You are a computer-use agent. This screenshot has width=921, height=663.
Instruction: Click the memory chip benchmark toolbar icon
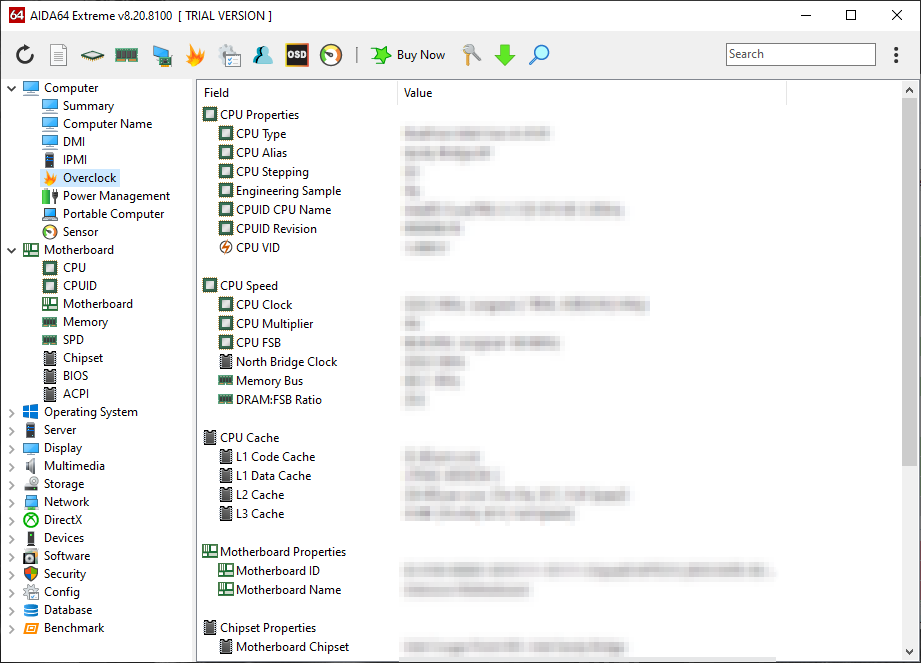coord(126,55)
